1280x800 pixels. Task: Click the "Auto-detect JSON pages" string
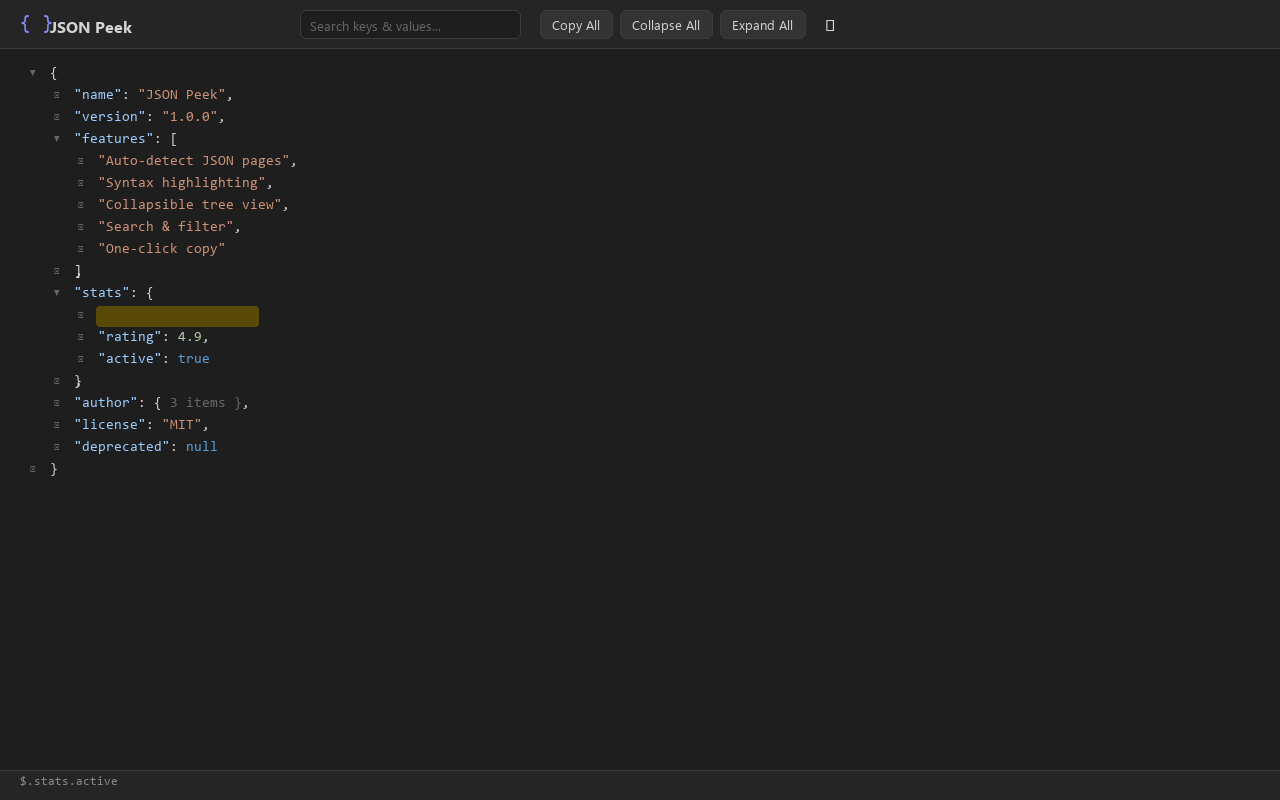[194, 161]
